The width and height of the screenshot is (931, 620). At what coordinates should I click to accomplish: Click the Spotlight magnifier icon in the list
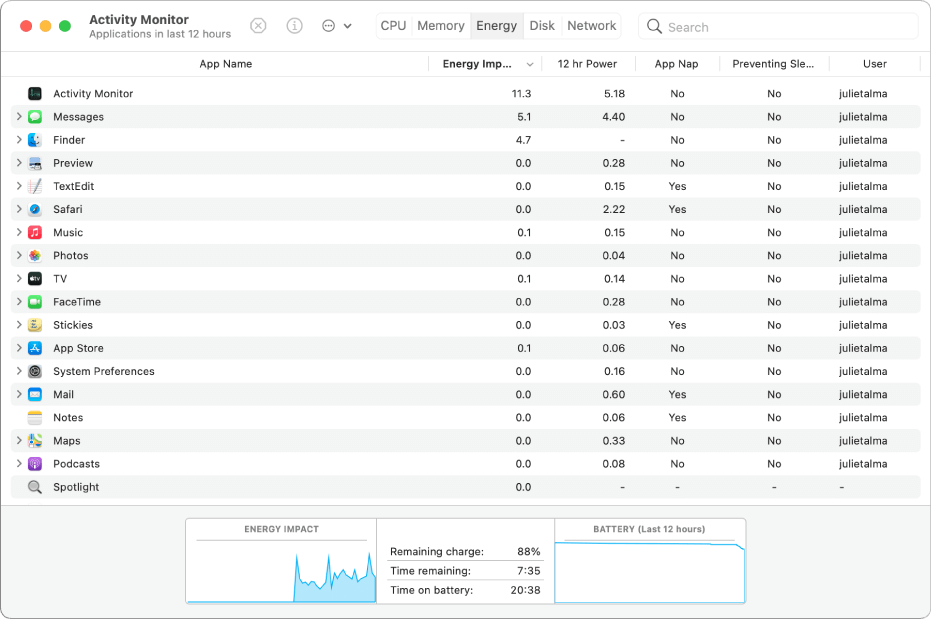35,487
